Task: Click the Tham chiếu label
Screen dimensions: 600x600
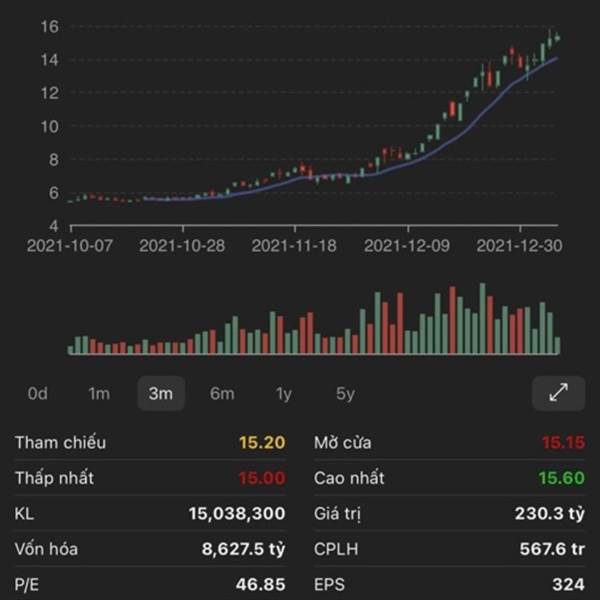Action: pyautogui.click(x=60, y=442)
